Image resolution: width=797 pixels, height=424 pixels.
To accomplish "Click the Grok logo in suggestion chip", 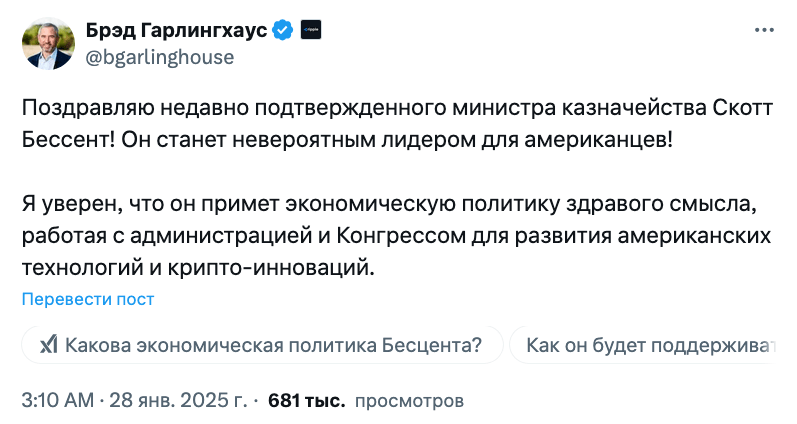I will click(x=49, y=345).
